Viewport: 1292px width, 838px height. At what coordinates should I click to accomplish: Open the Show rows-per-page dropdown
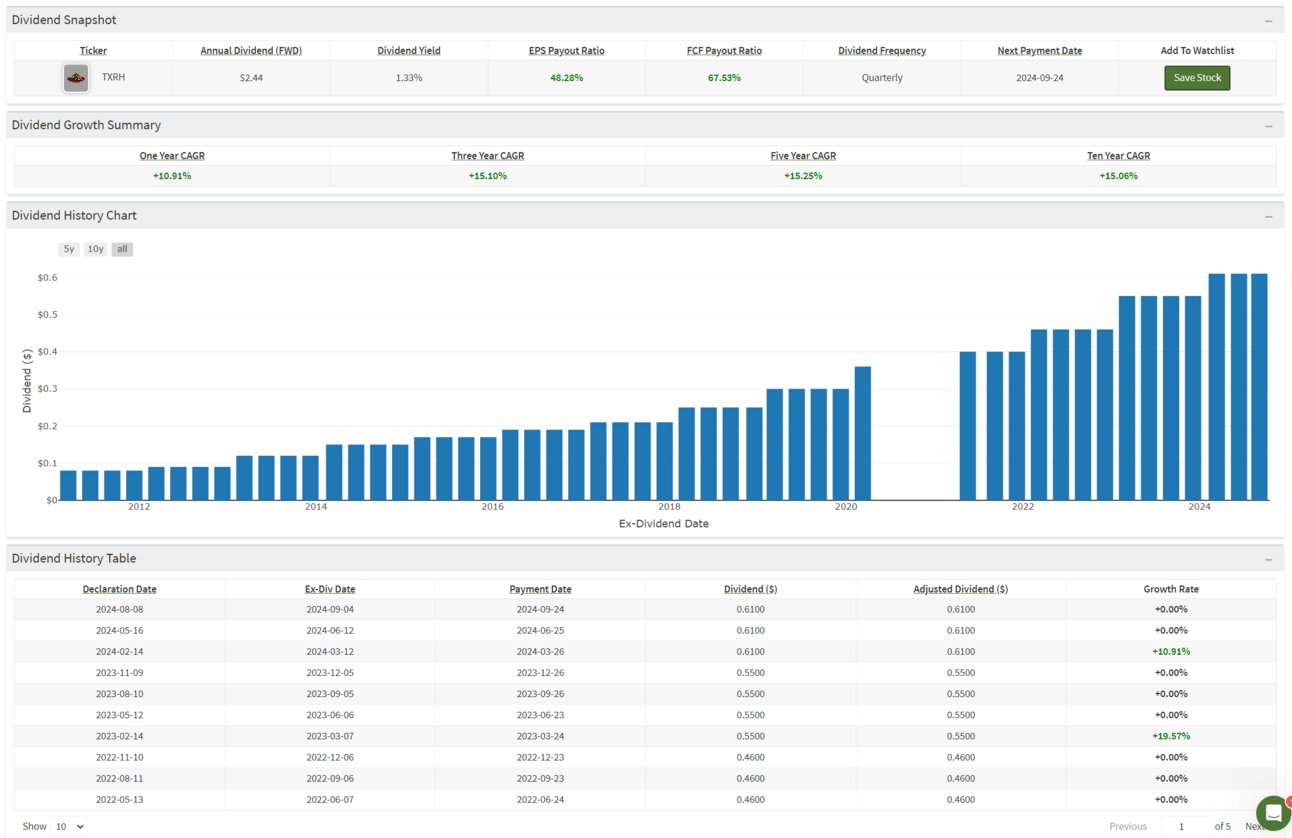pyautogui.click(x=69, y=826)
